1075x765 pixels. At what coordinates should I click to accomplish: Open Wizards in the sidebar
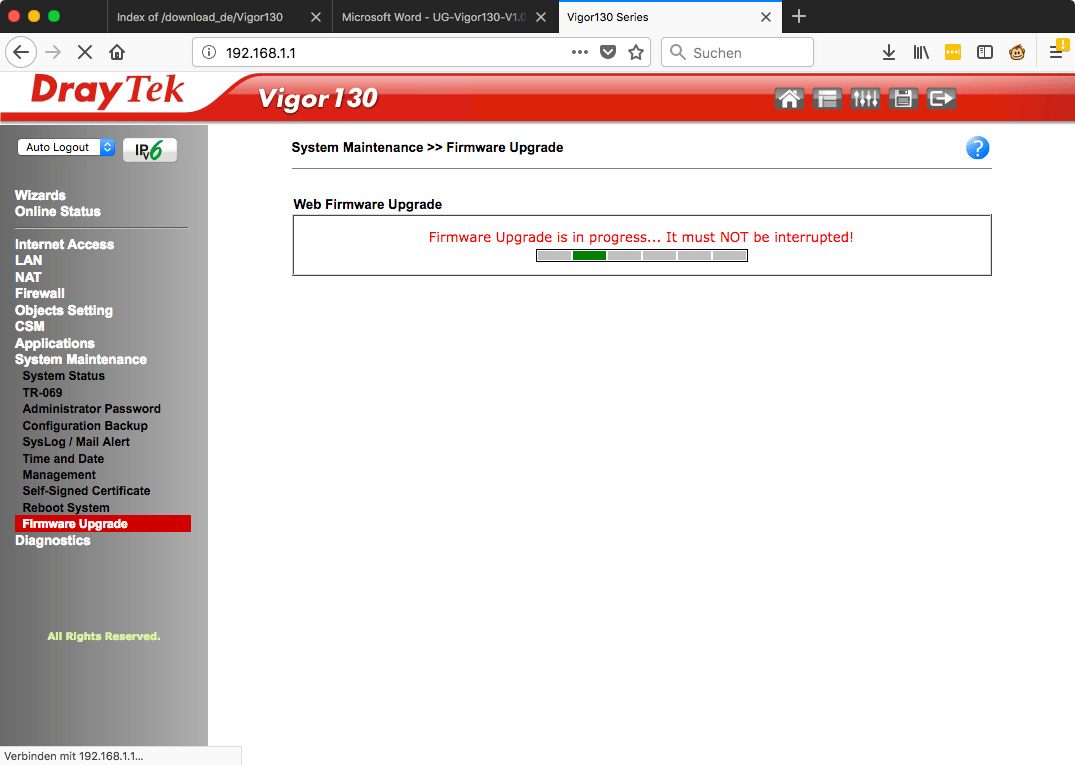[x=40, y=195]
